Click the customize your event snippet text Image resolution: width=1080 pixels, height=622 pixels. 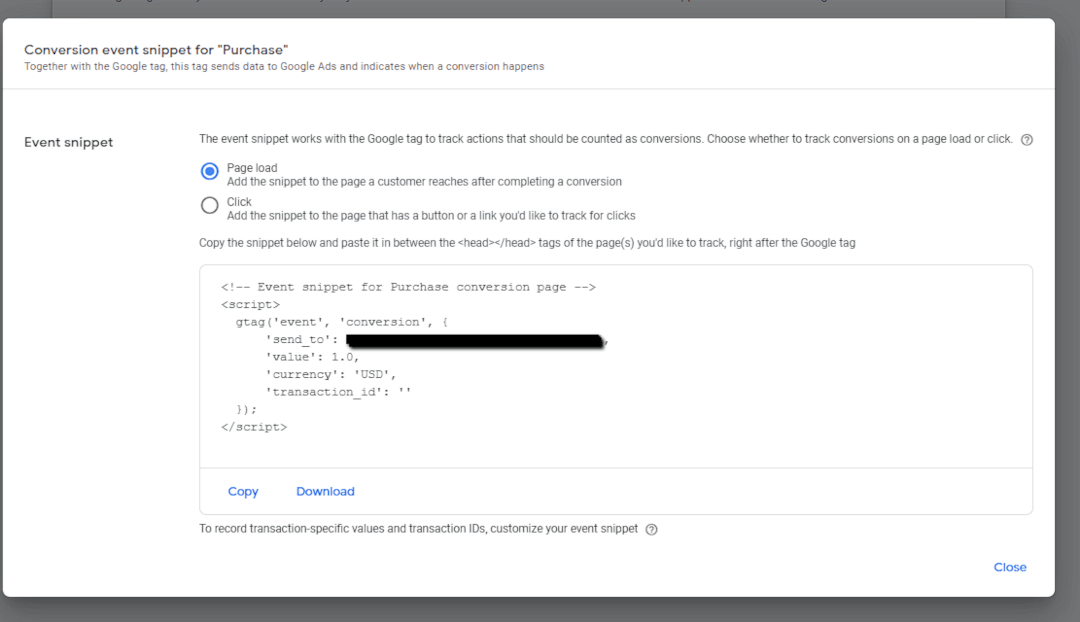click(x=568, y=528)
